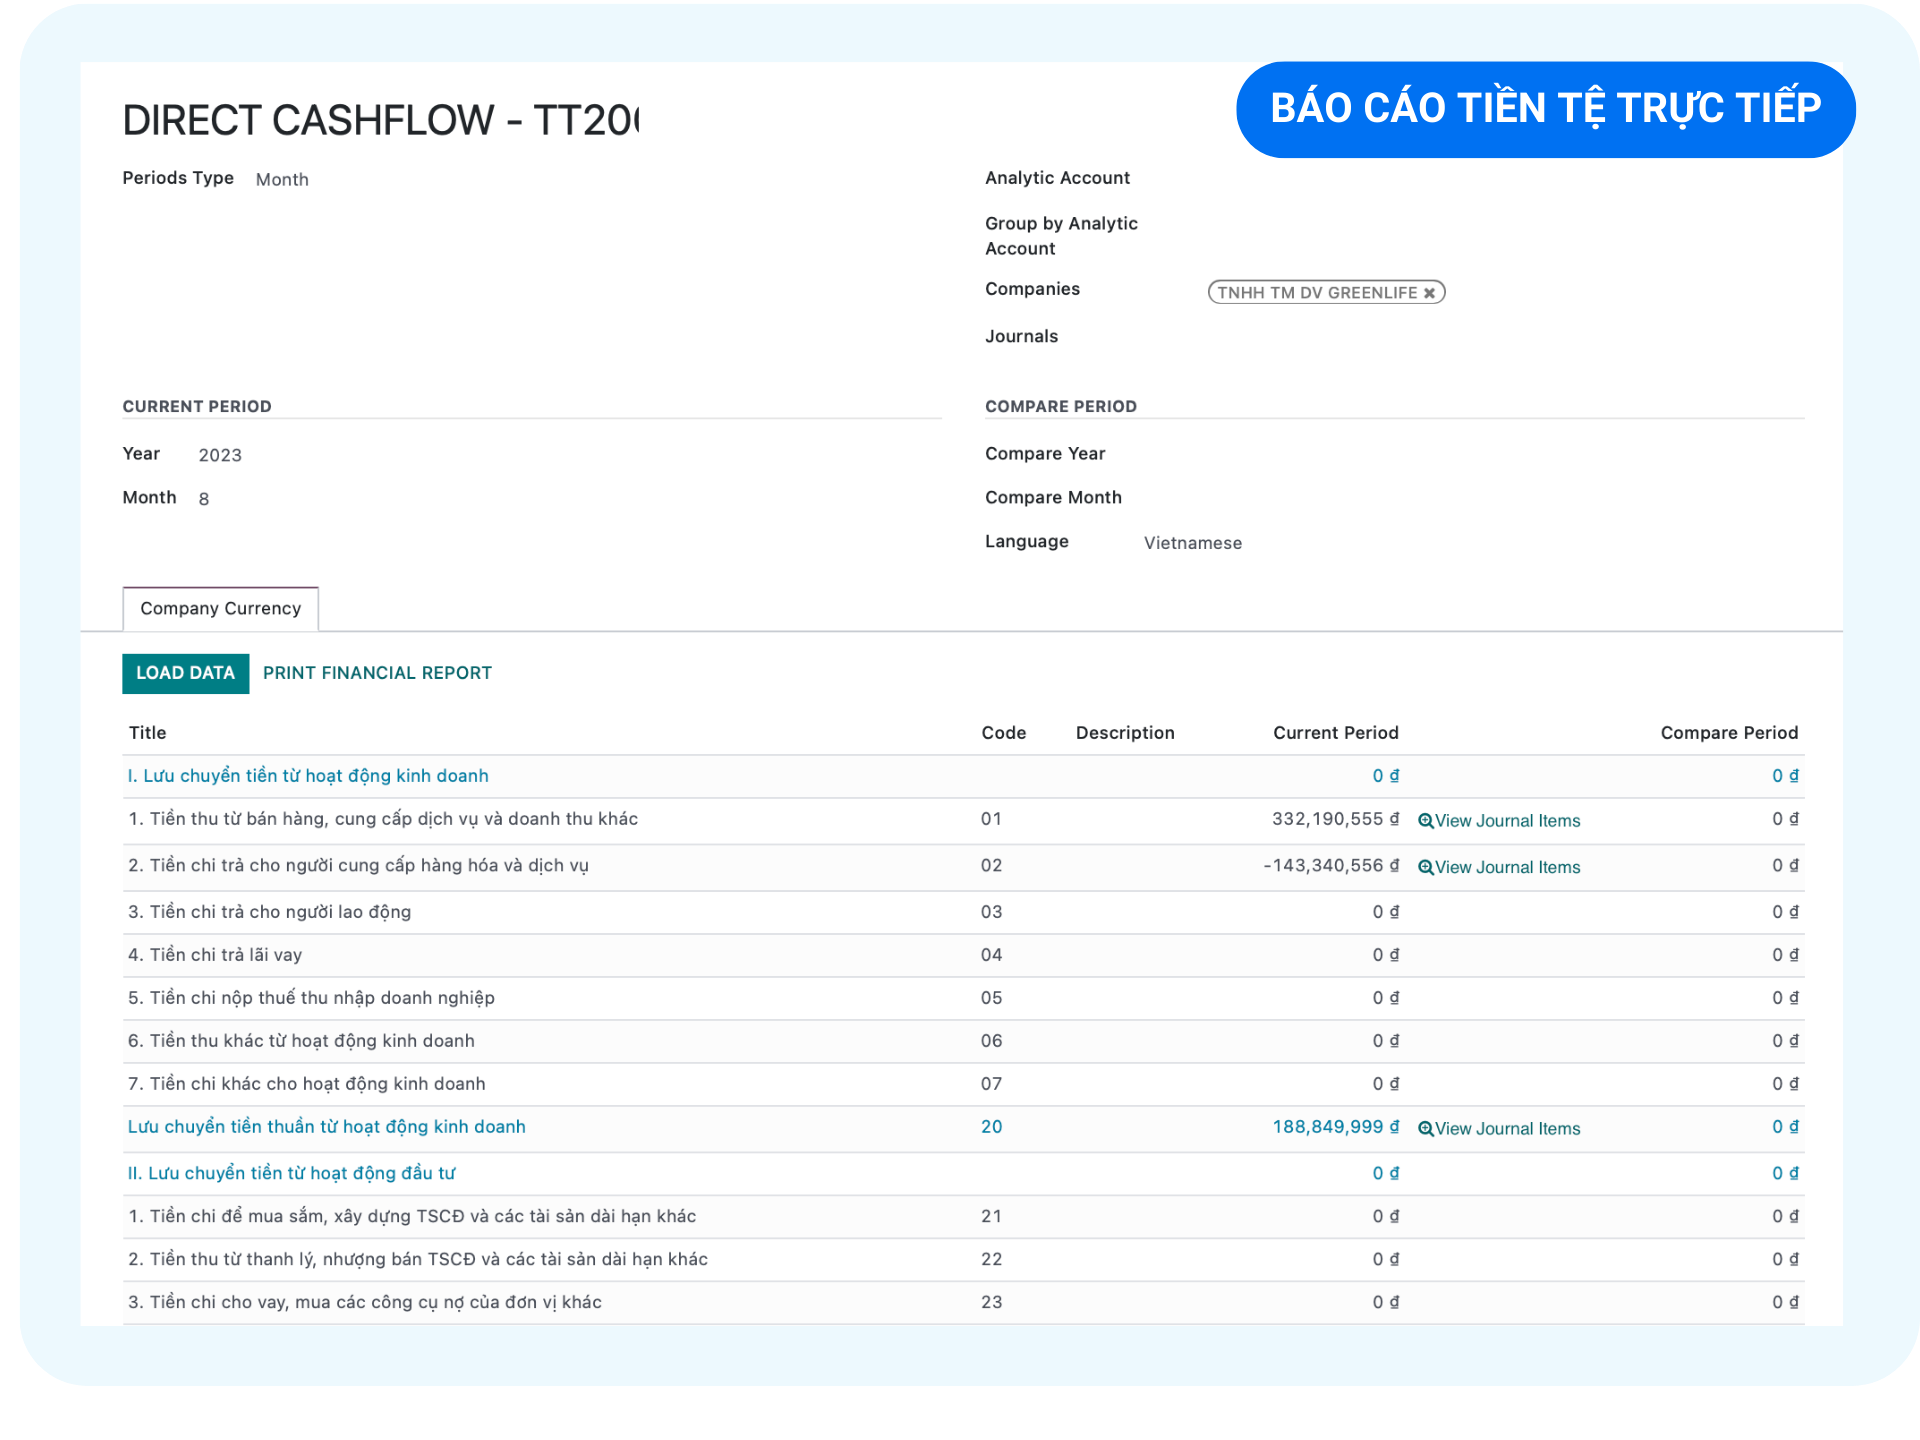Viewport: 1920px width, 1440px height.
Task: Open View Journal Items for -143,340,556 đ
Action: pos(1507,868)
